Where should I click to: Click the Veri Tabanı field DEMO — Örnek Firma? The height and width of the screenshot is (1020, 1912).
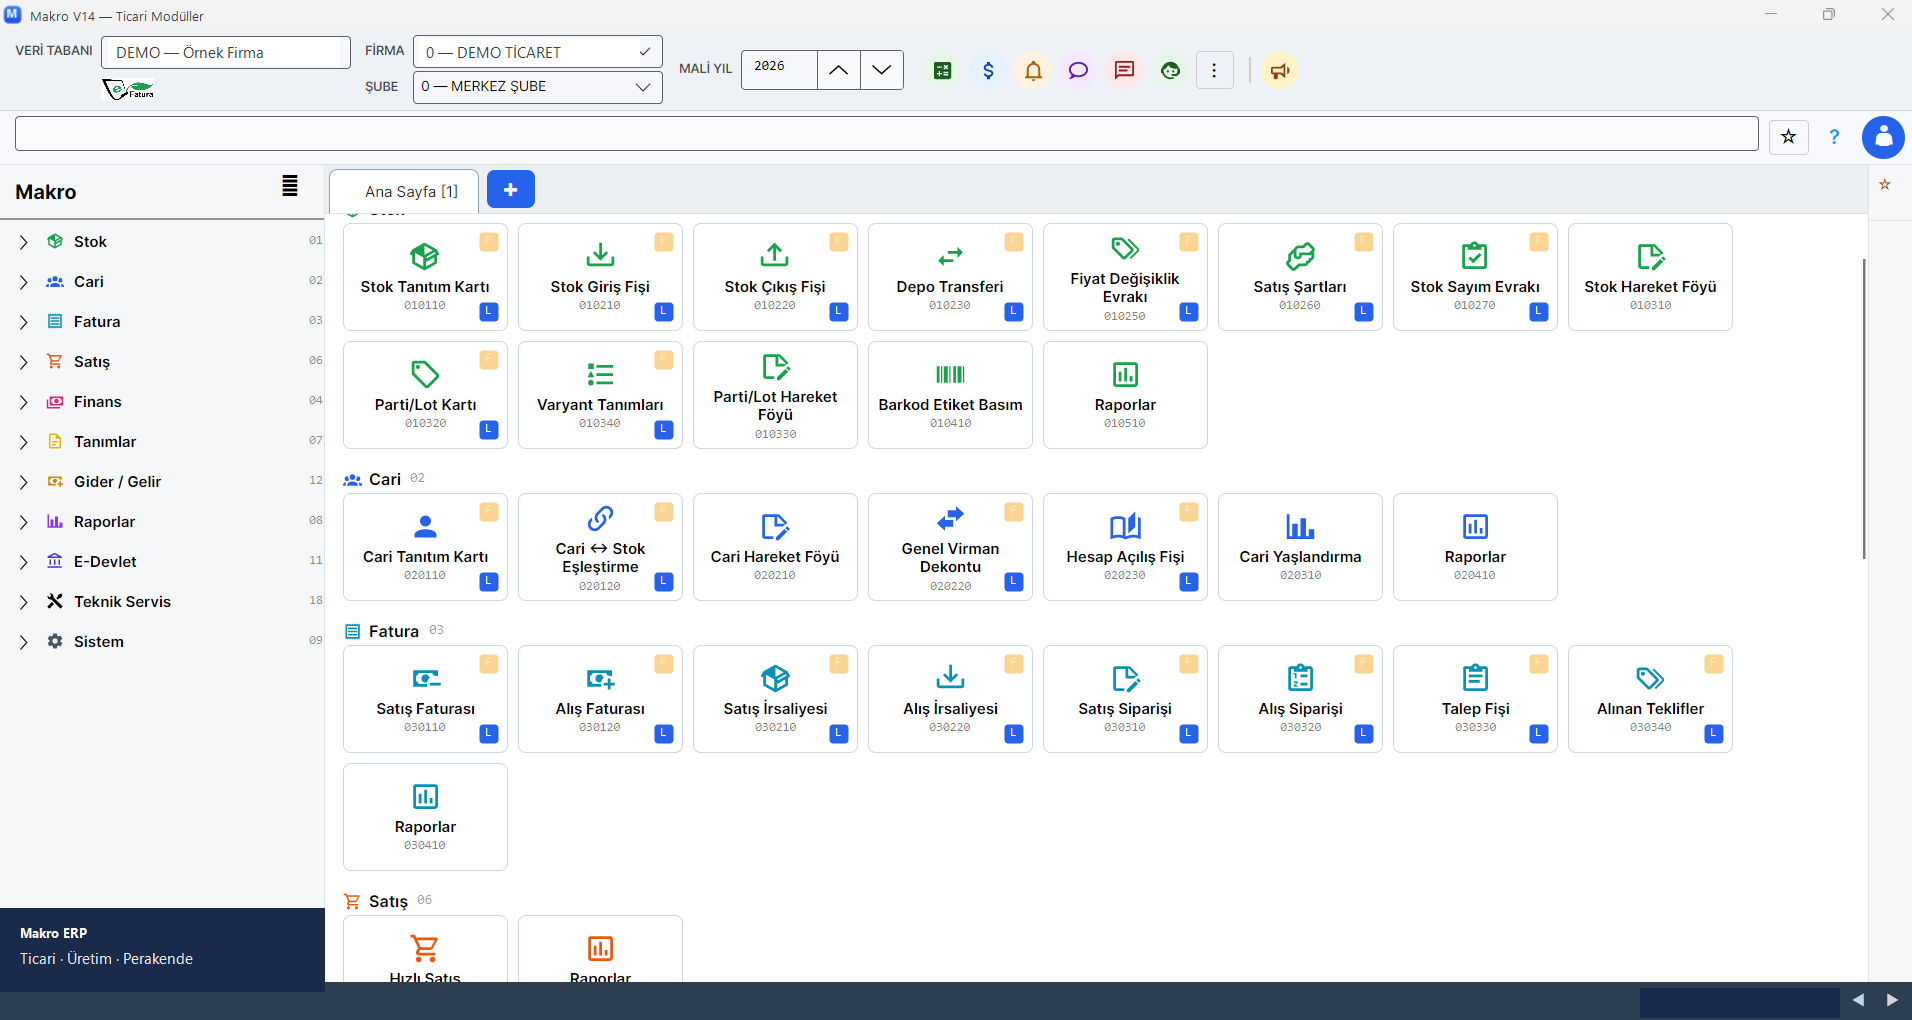226,53
